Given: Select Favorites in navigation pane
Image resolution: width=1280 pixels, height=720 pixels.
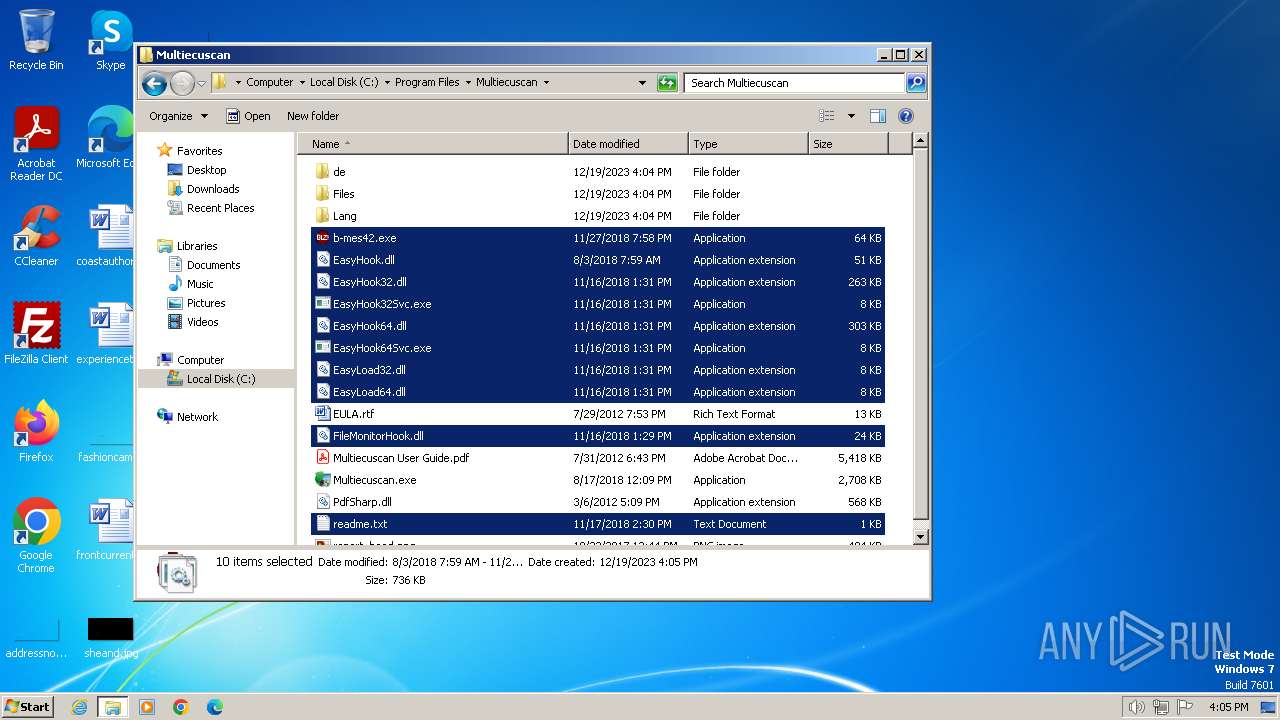Looking at the screenshot, I should (x=199, y=151).
